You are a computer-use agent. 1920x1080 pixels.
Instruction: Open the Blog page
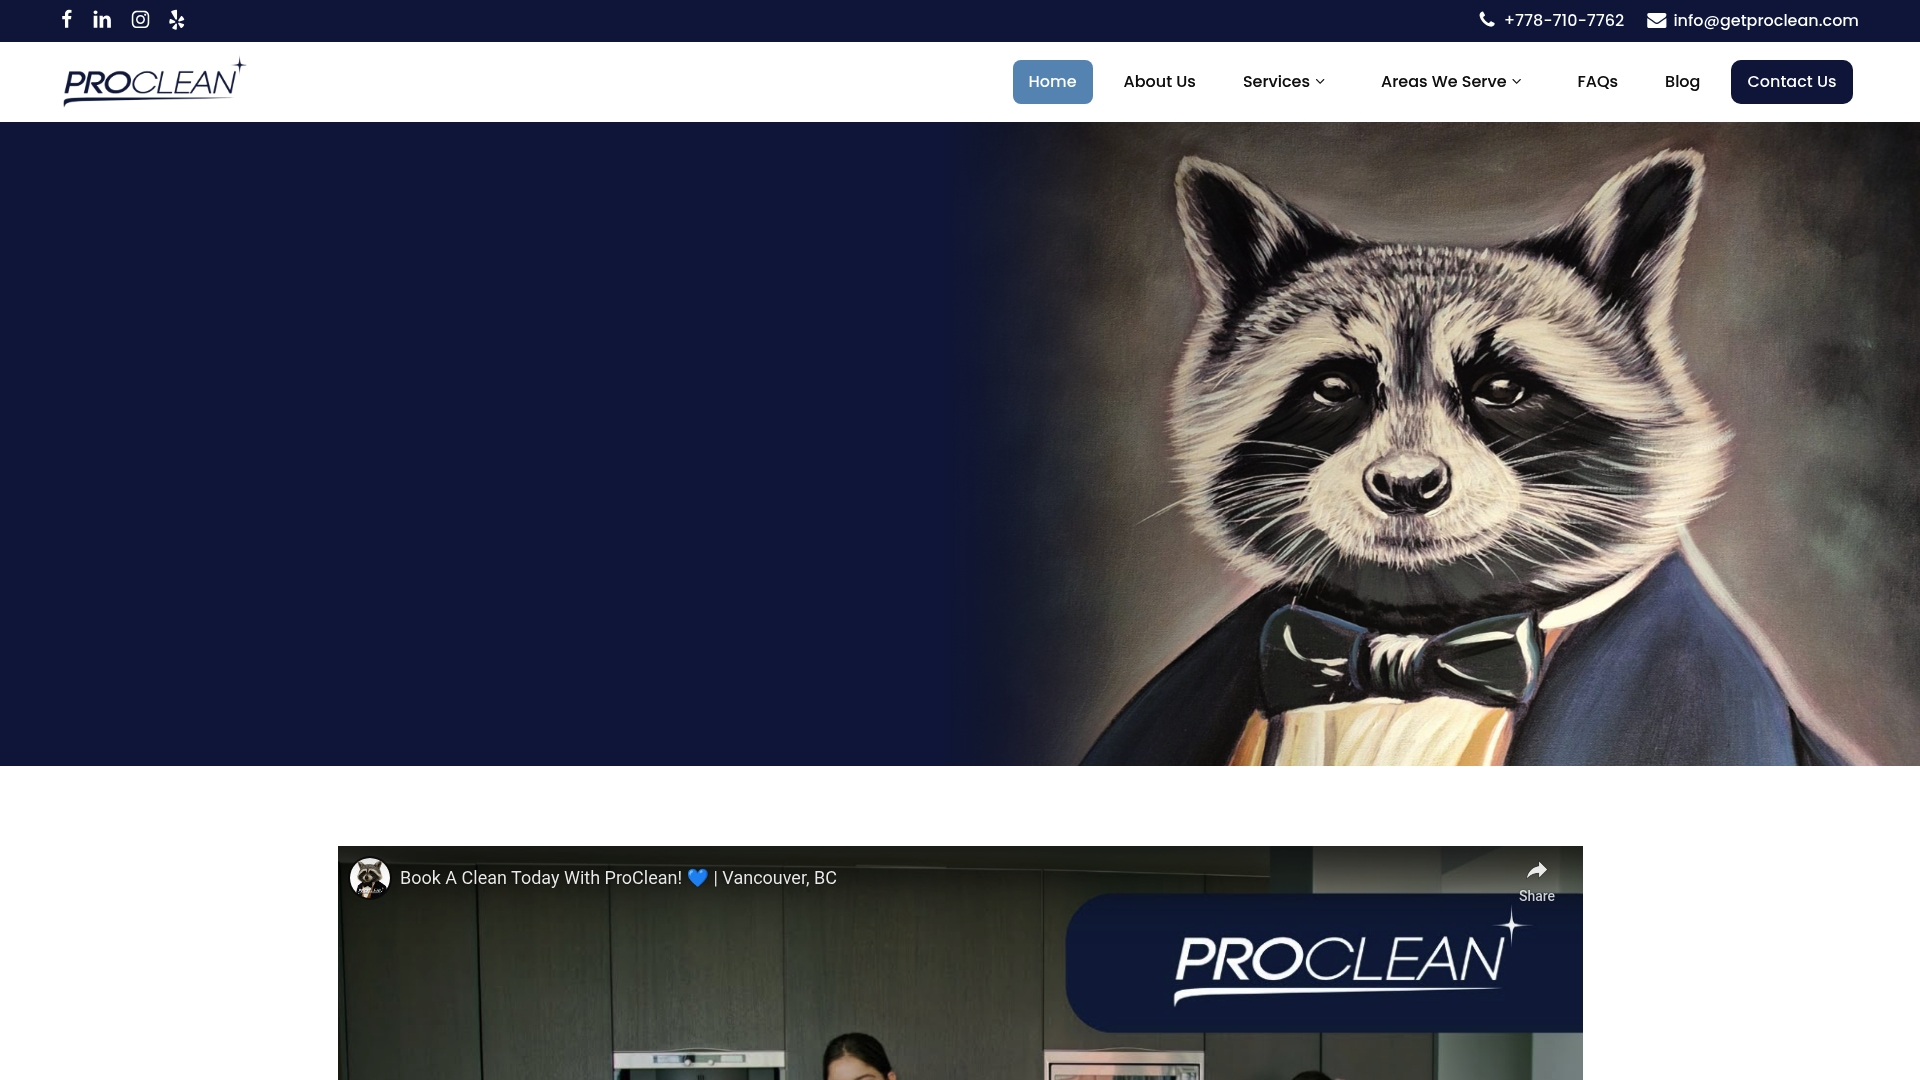1681,81
